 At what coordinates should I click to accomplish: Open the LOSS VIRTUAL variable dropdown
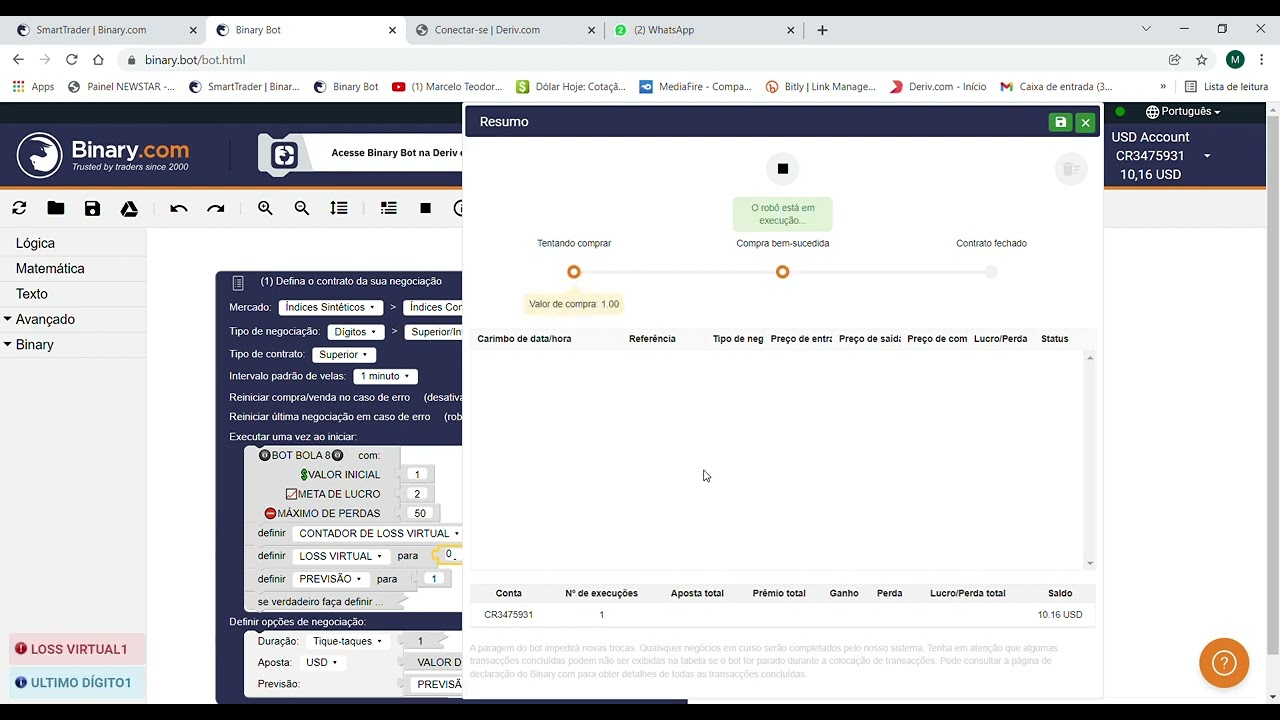[340, 556]
